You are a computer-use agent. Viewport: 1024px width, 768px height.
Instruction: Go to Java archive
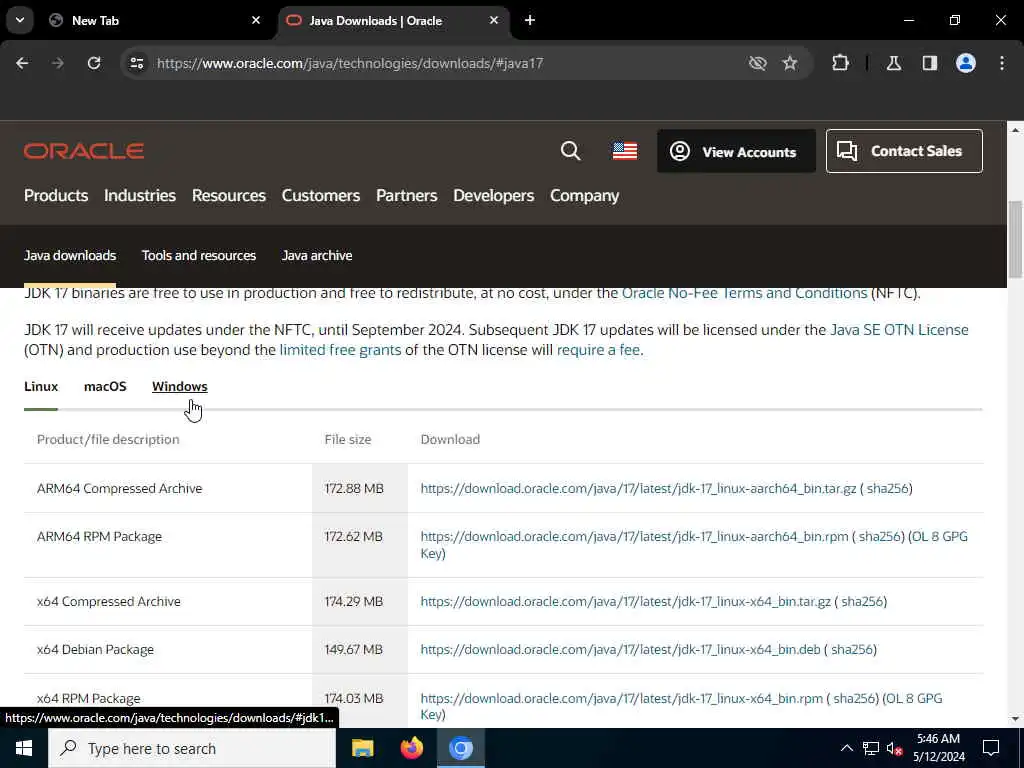(x=317, y=255)
